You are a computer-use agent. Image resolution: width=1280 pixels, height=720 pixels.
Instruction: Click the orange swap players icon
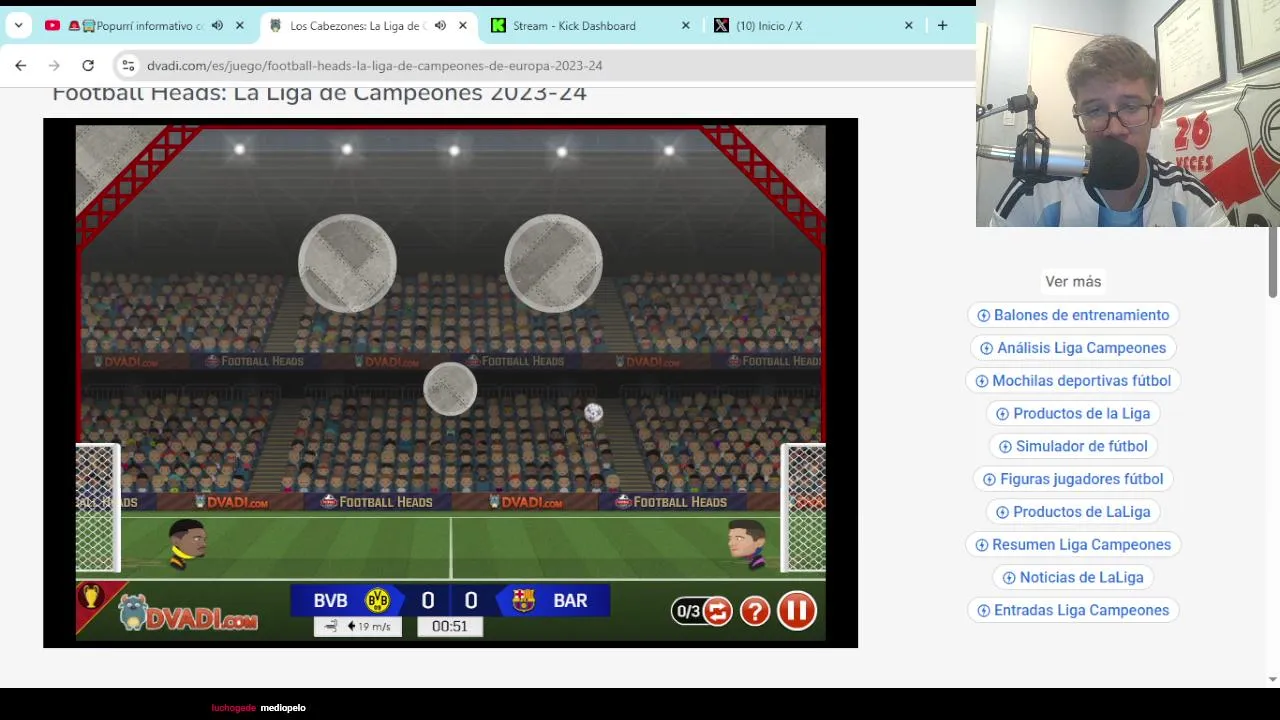[x=717, y=611]
